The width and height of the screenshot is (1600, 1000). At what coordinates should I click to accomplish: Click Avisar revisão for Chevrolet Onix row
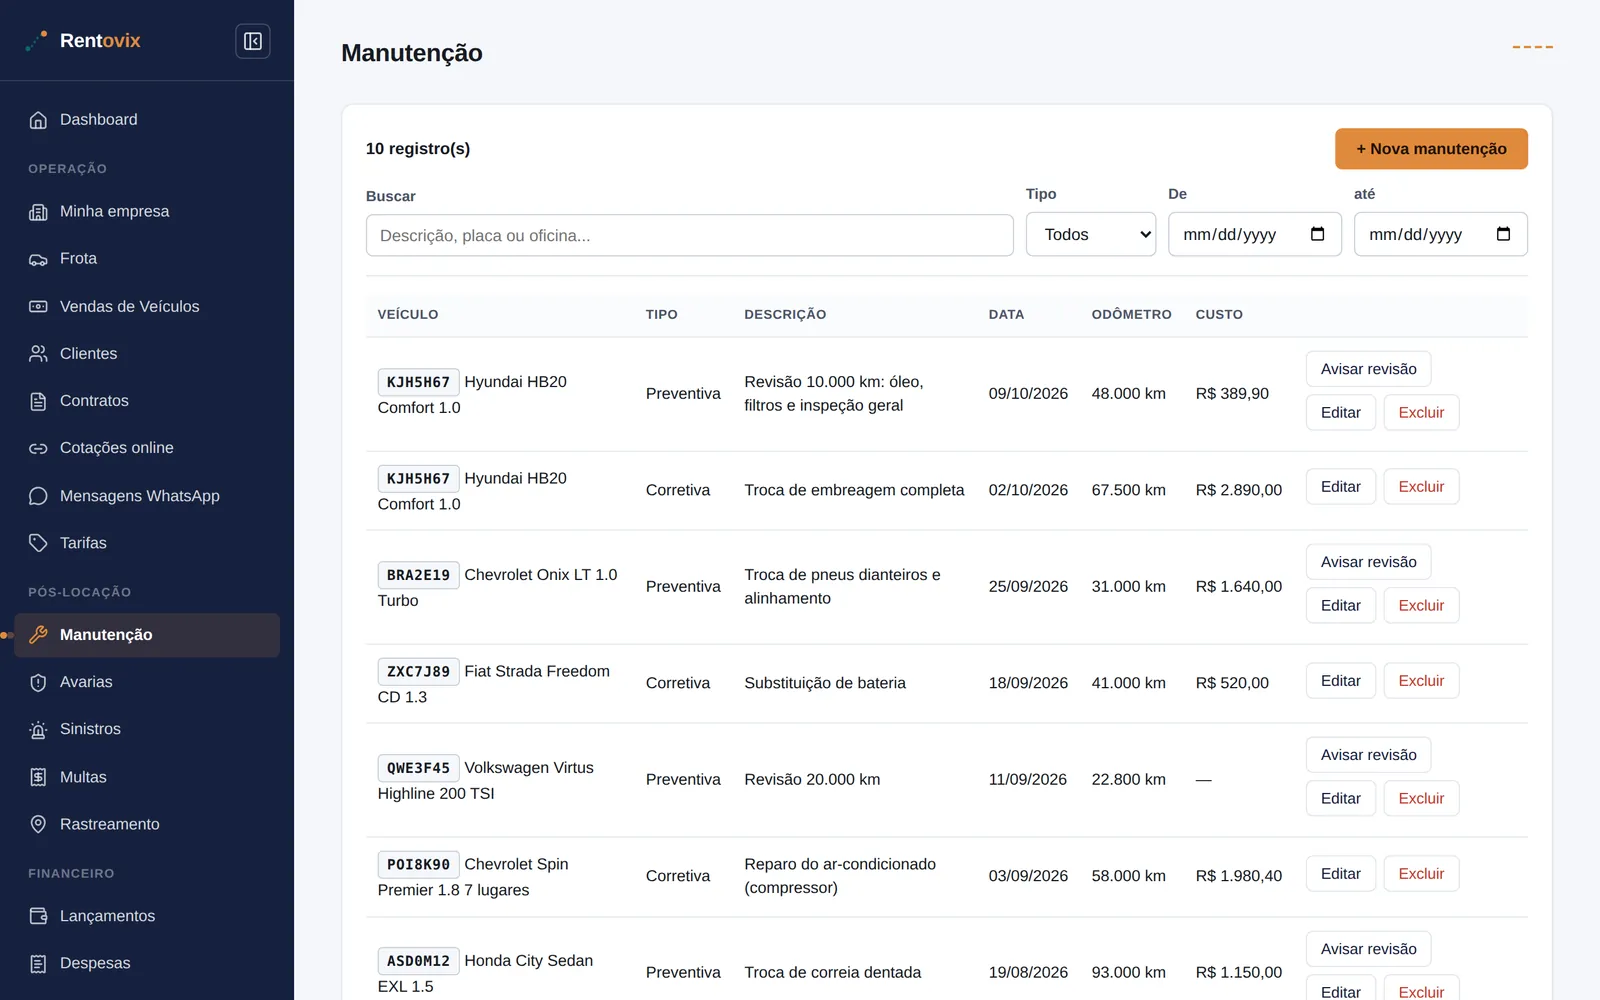1368,562
